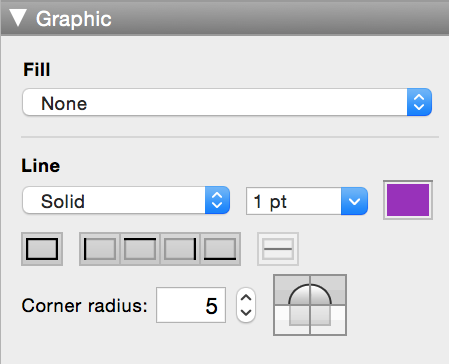Click inside the 1 pt width field
Screen dimensions: 449x364
coord(294,201)
